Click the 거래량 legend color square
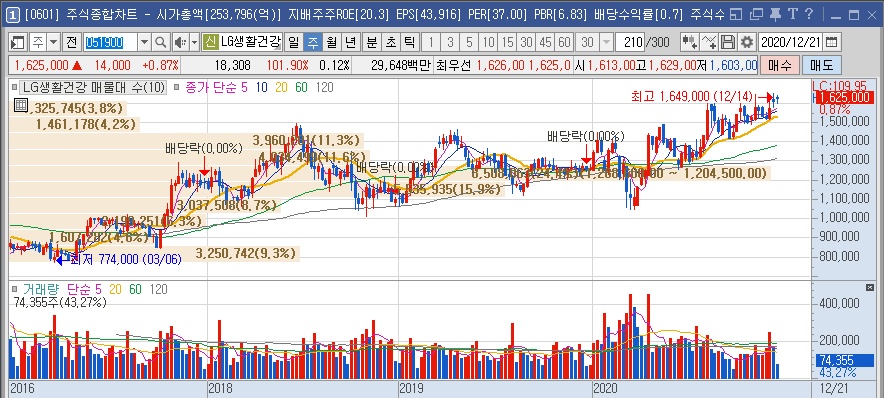This screenshot has width=884, height=398. [x=15, y=289]
